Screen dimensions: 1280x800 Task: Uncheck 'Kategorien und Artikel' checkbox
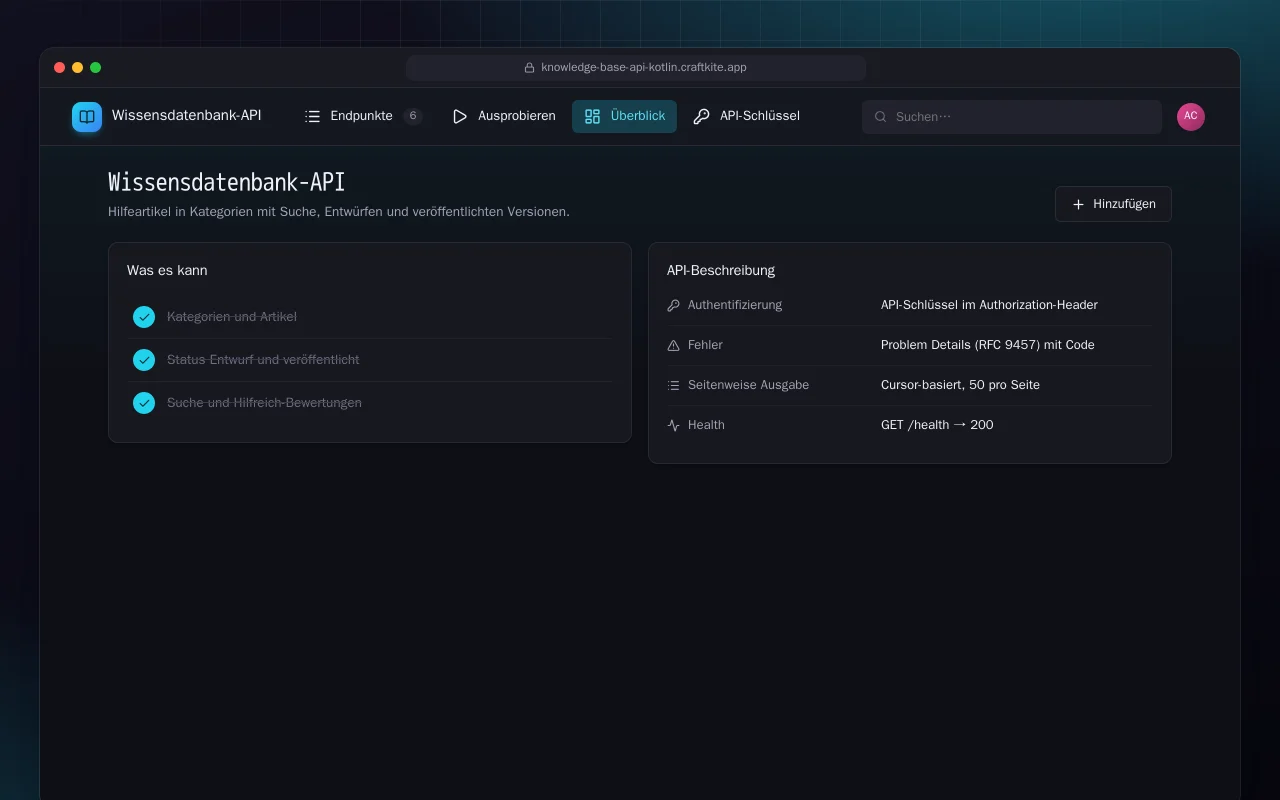click(x=144, y=317)
